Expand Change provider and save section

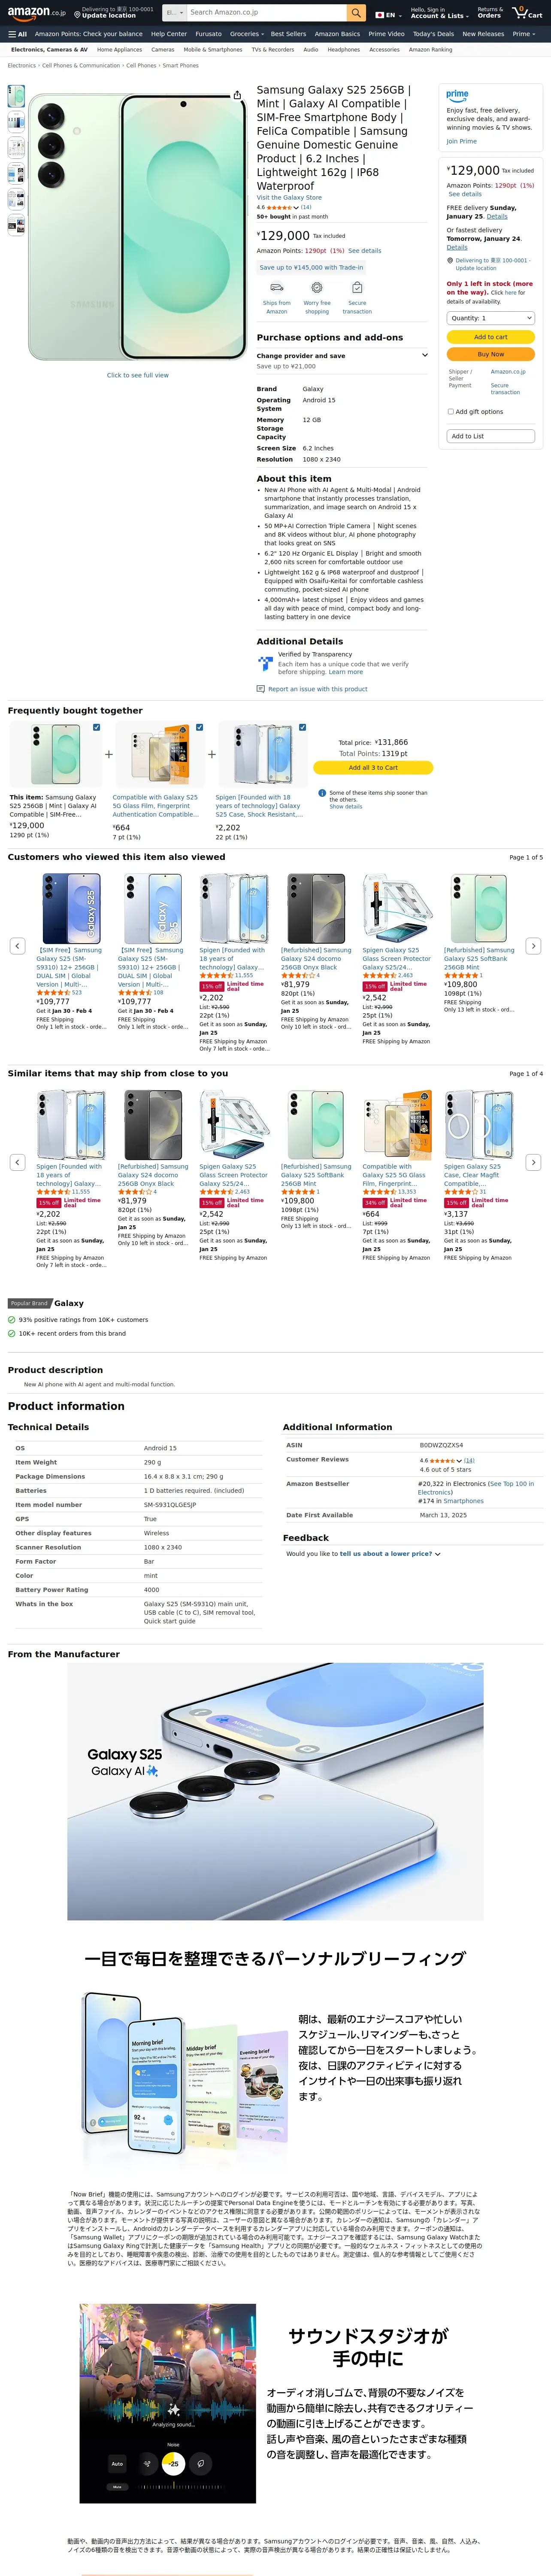(x=424, y=355)
